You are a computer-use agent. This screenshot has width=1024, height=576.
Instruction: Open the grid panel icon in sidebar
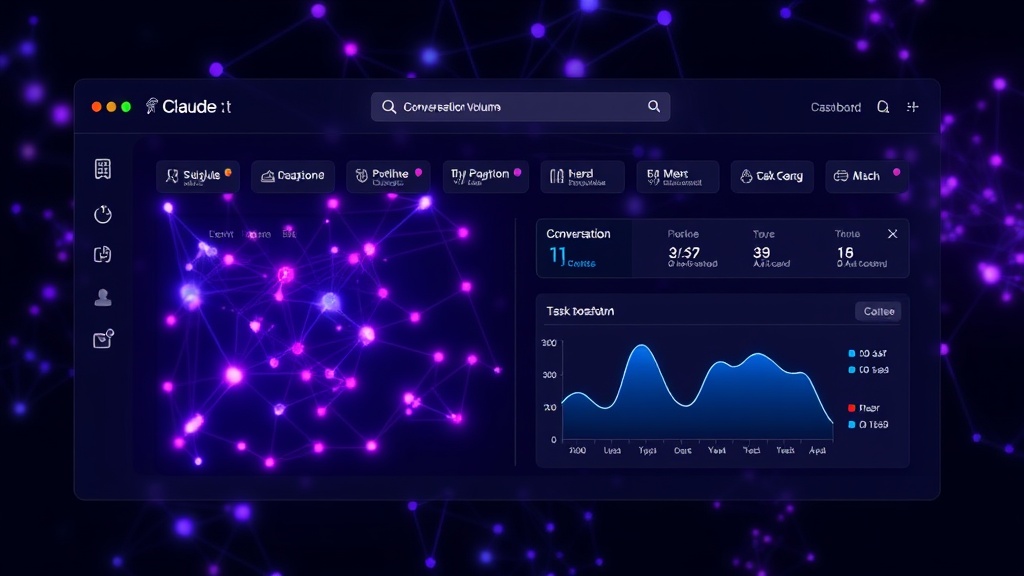pos(103,168)
